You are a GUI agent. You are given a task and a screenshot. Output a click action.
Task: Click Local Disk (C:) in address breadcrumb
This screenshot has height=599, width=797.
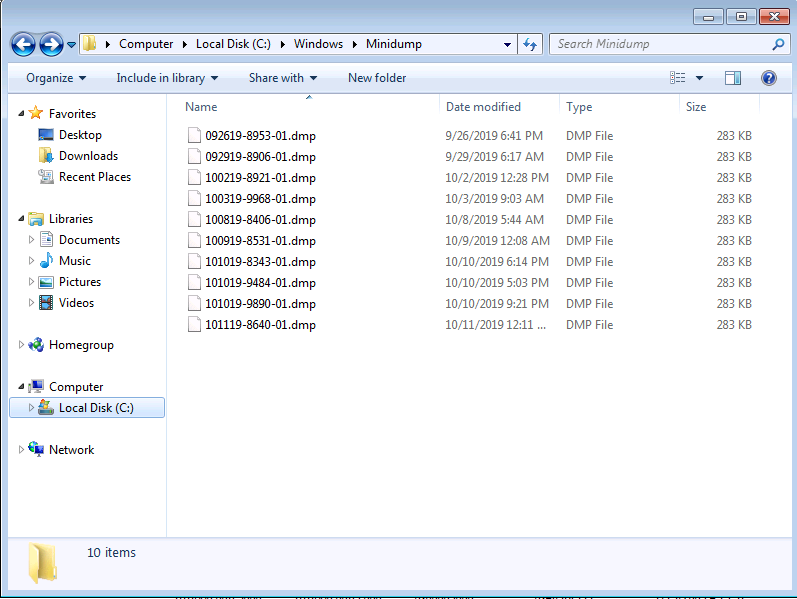[233, 44]
